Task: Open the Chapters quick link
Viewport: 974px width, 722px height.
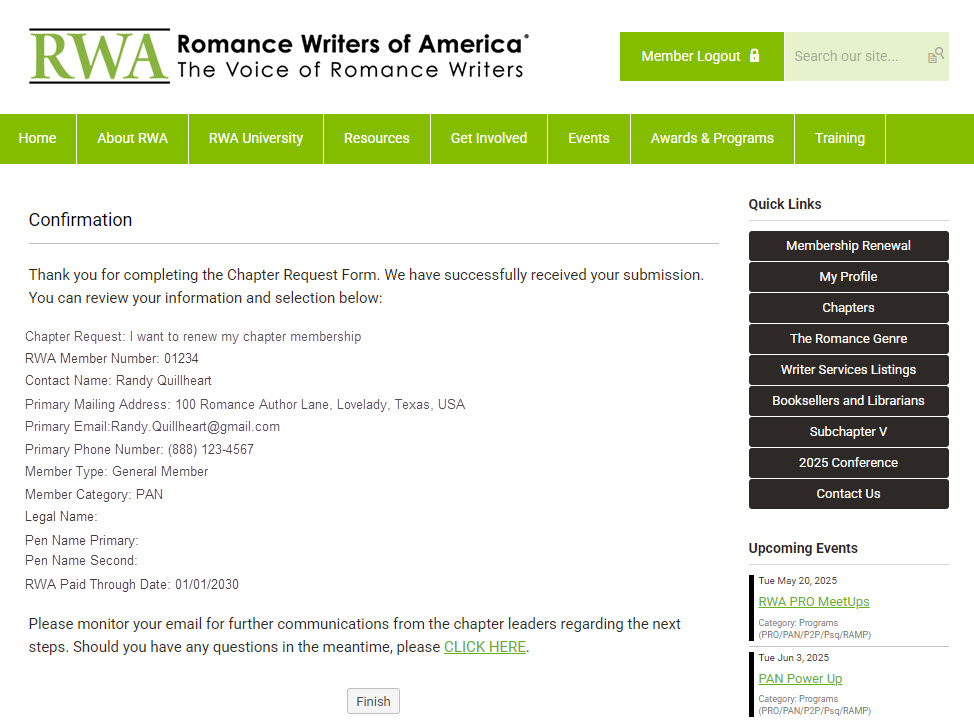Action: coord(849,308)
